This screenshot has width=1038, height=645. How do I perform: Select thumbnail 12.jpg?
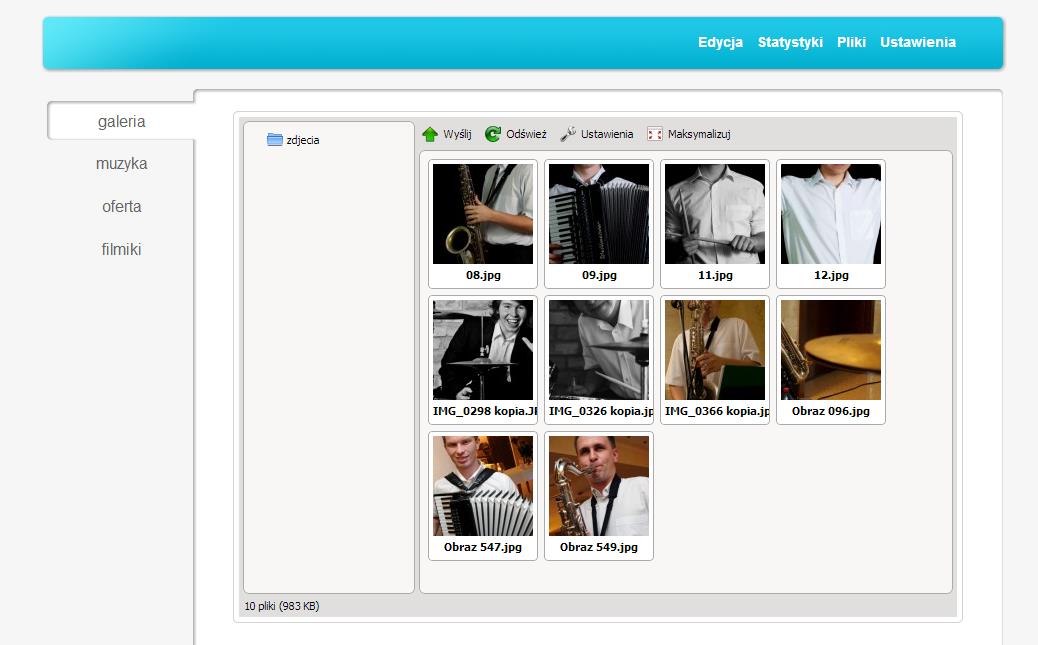(831, 214)
